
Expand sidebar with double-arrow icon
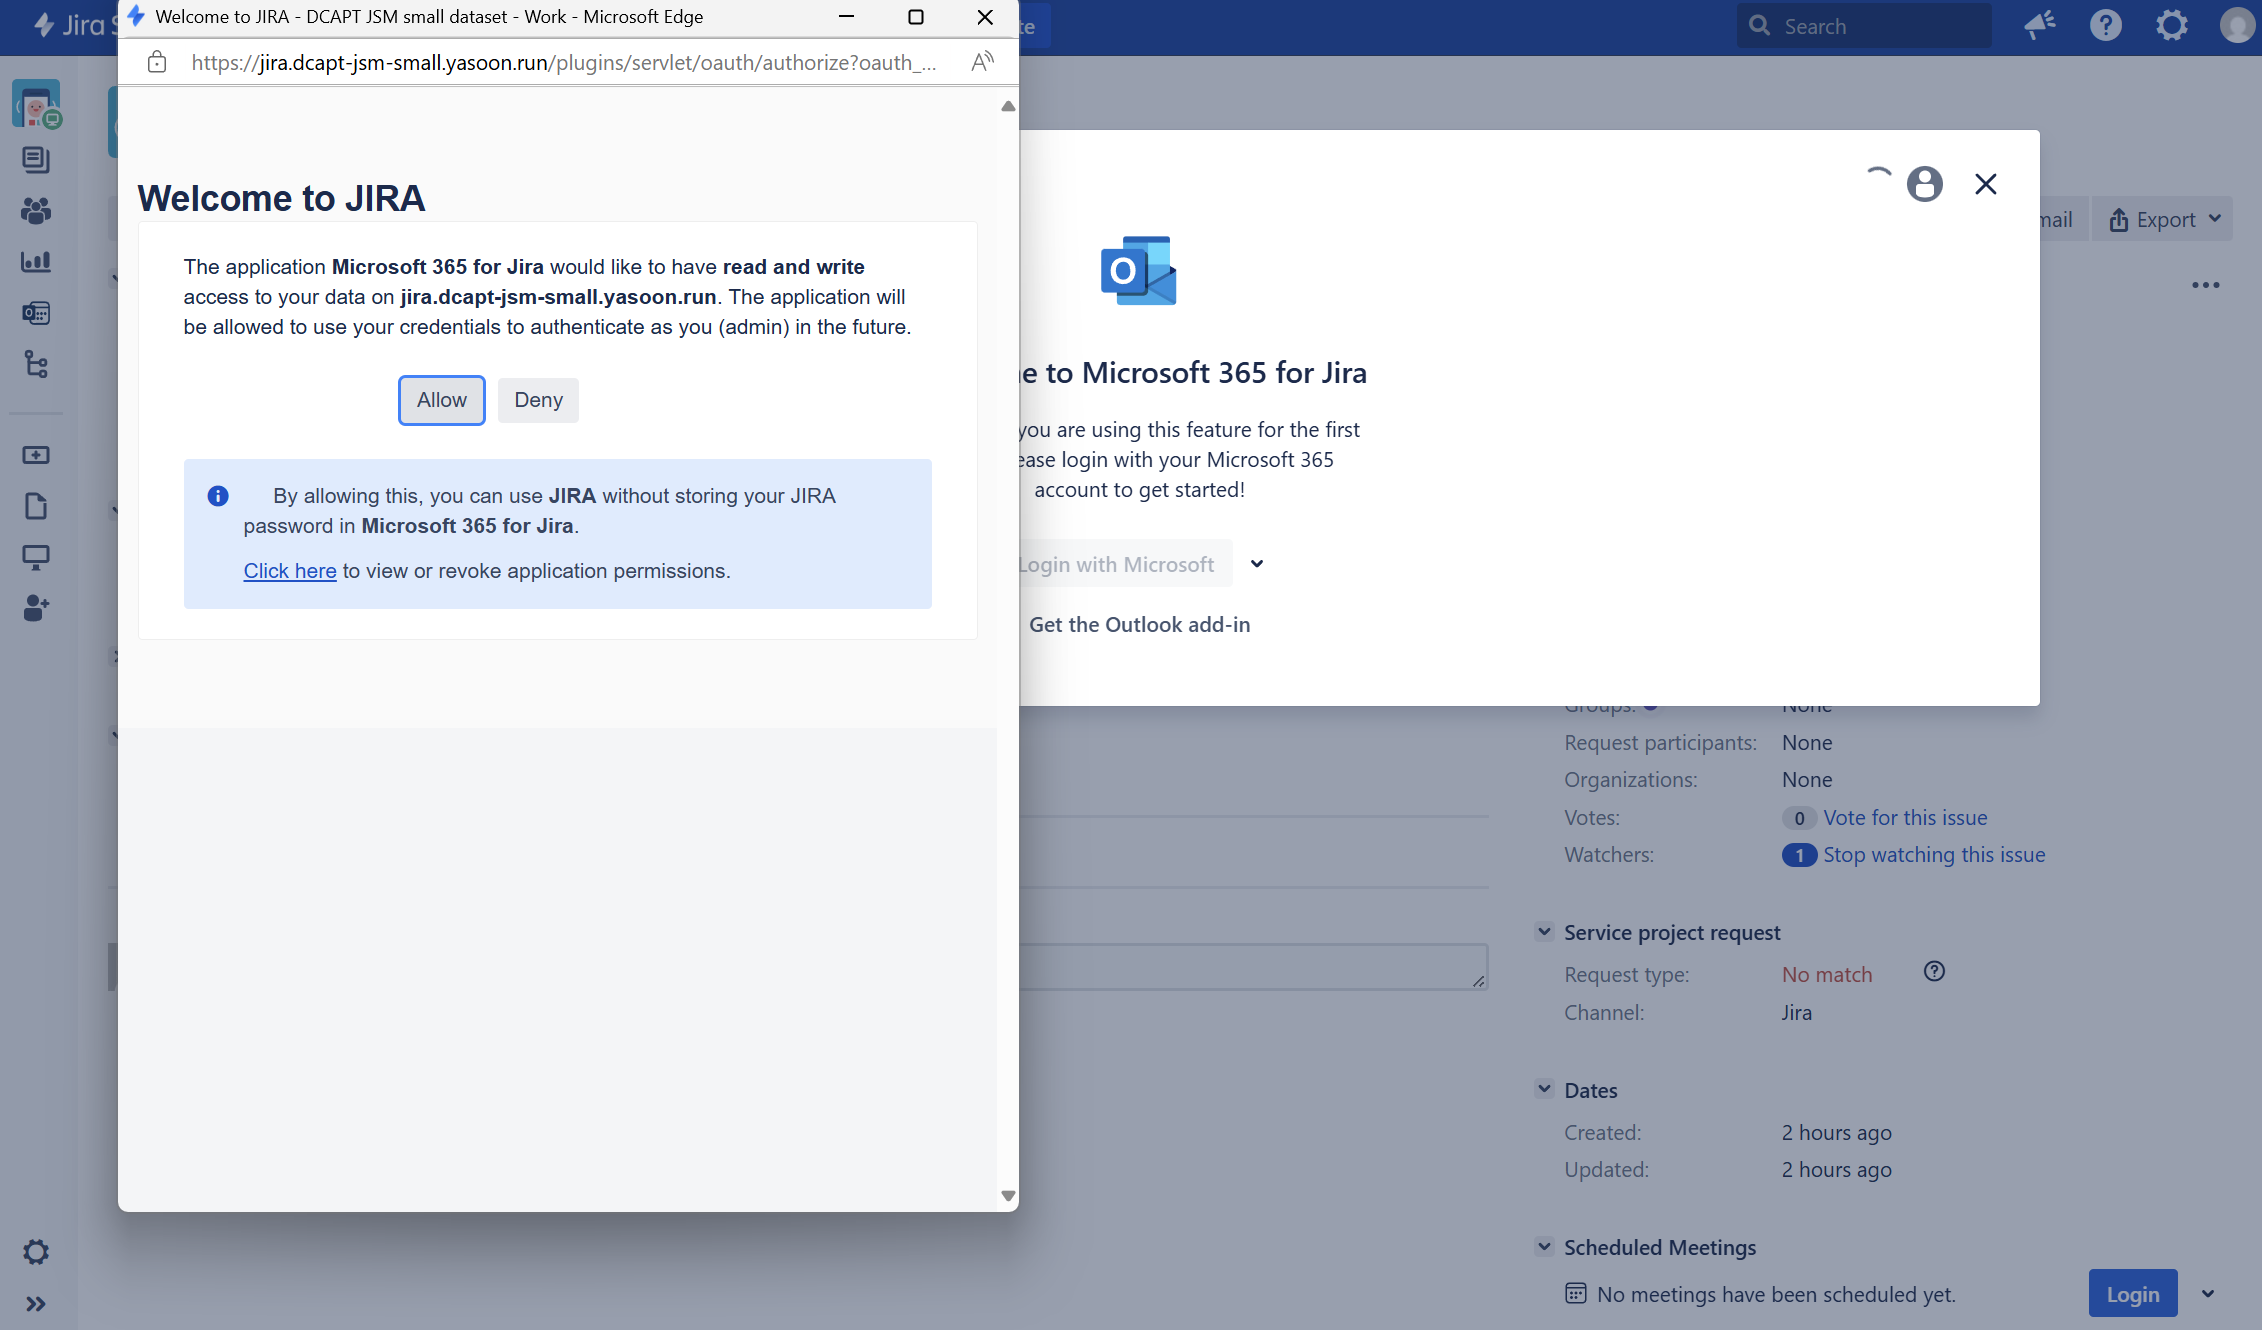pyautogui.click(x=36, y=1304)
